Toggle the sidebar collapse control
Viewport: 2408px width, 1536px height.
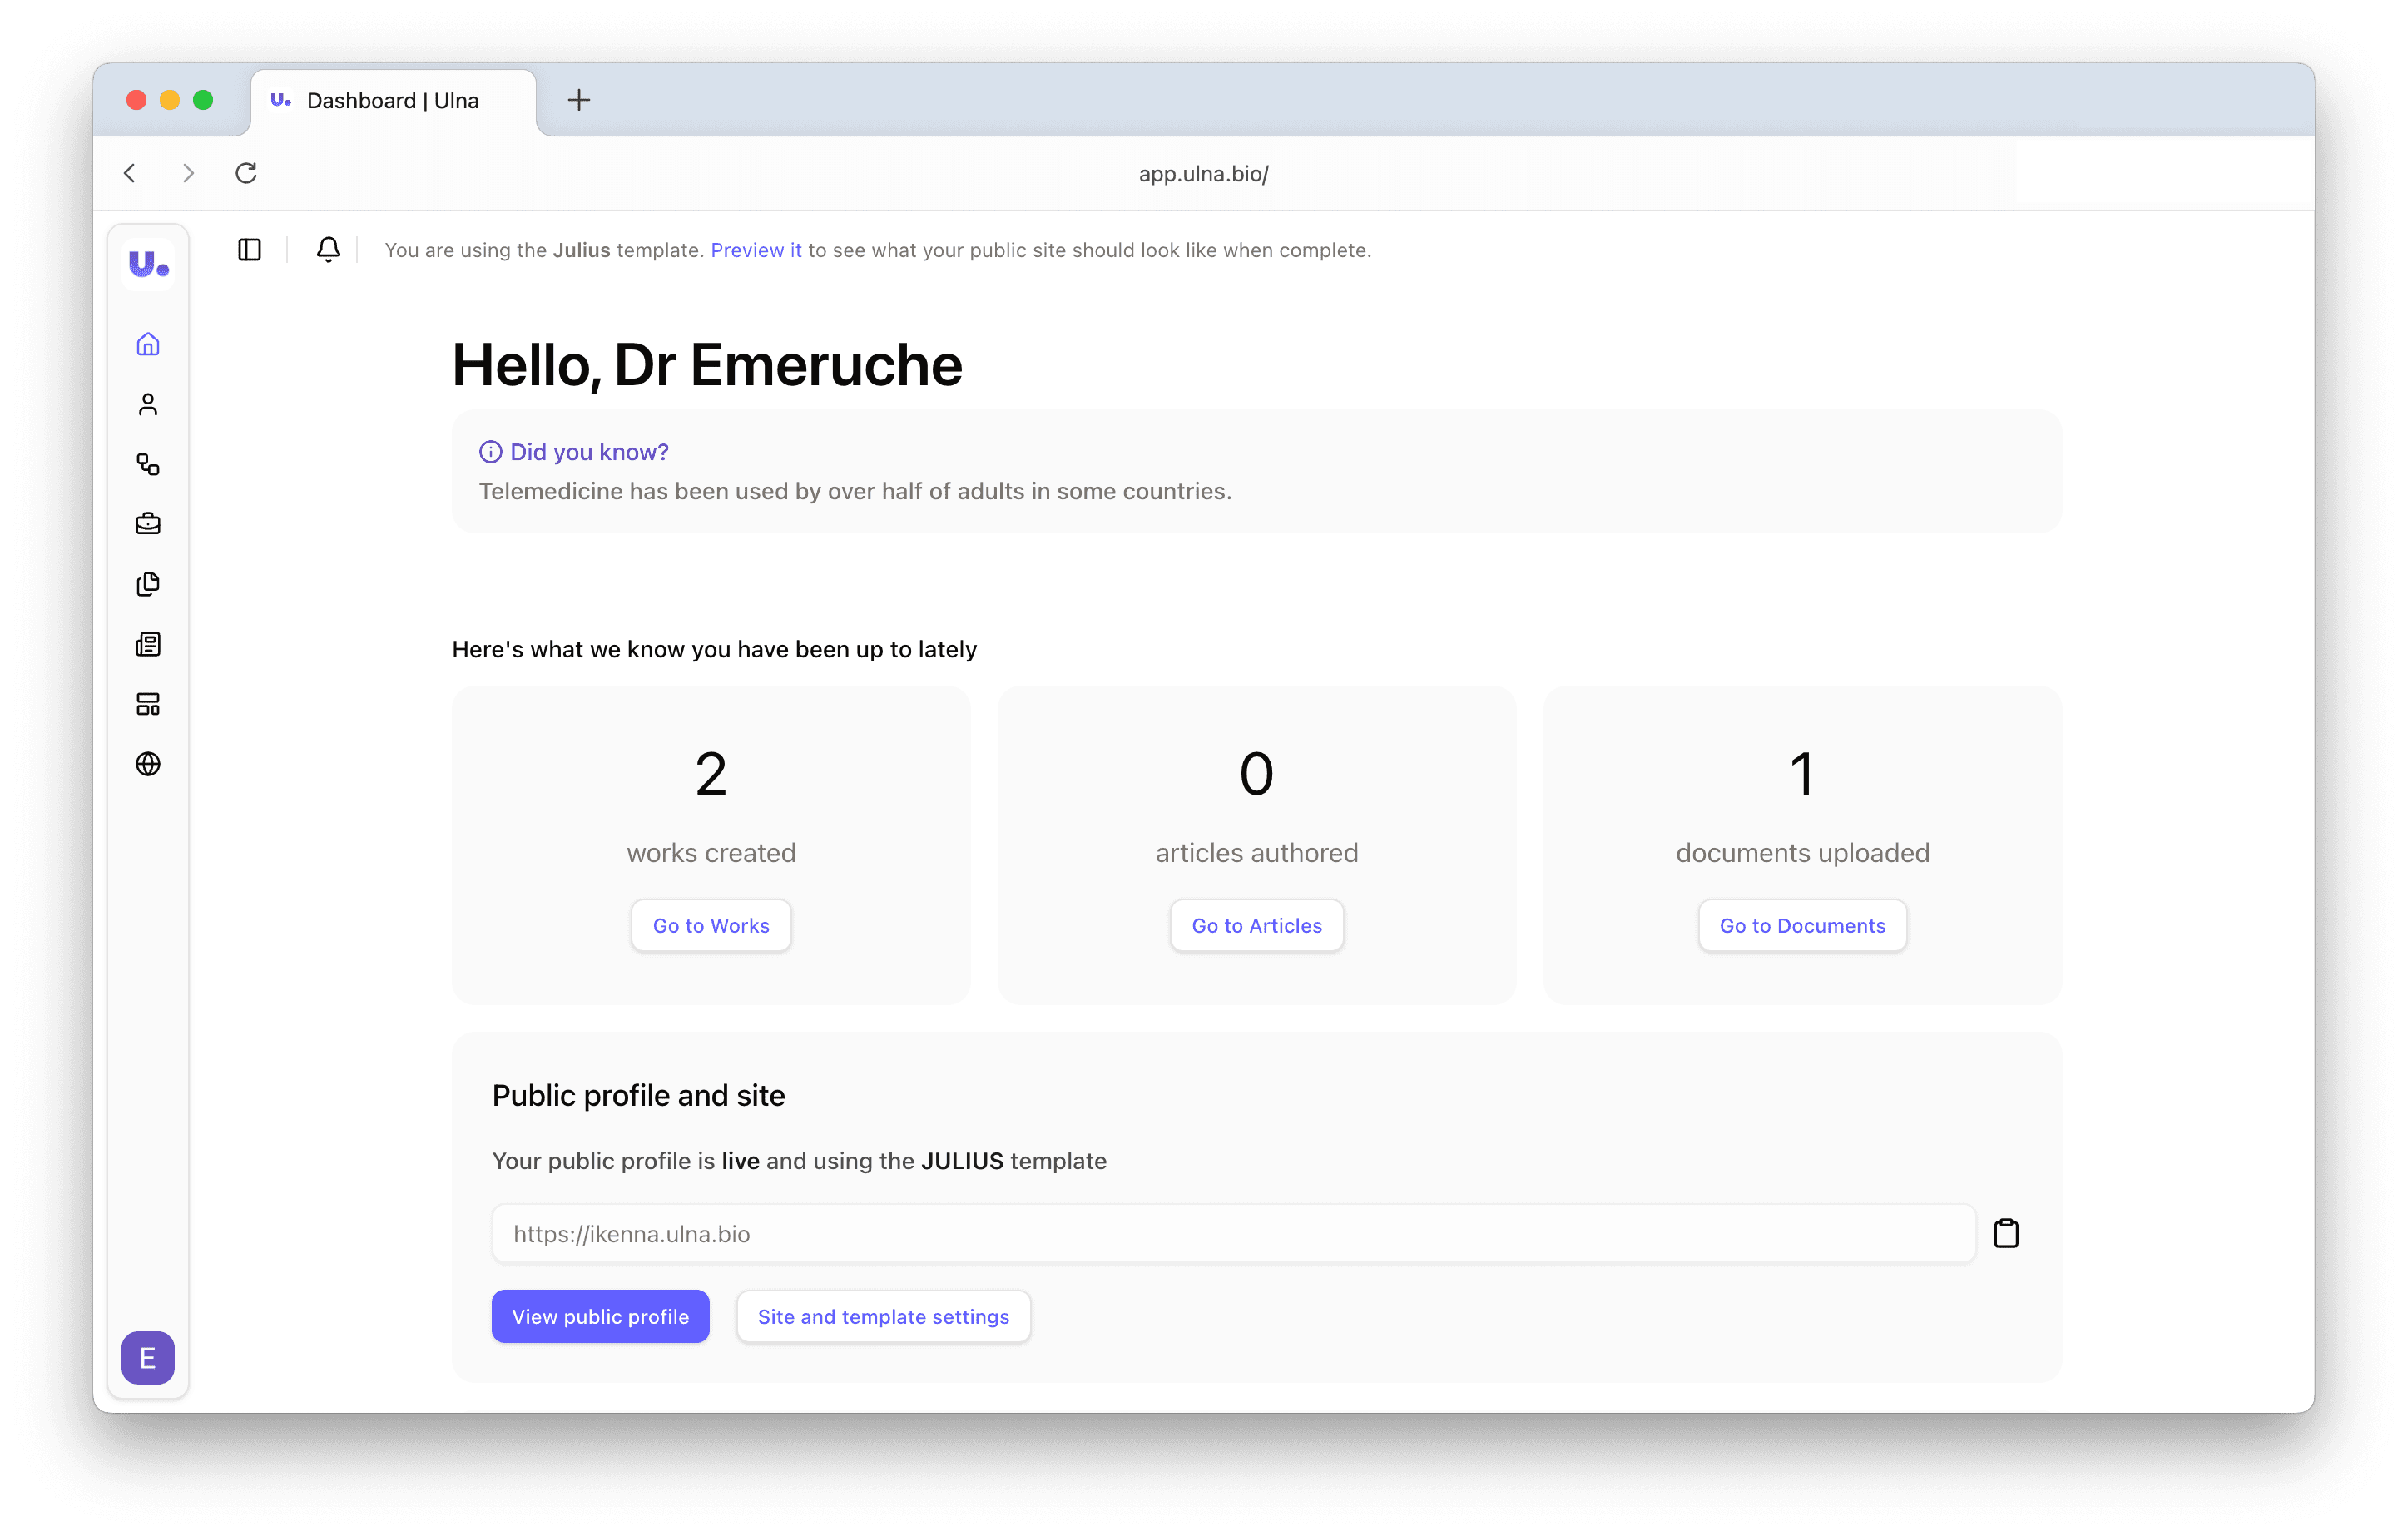point(249,250)
